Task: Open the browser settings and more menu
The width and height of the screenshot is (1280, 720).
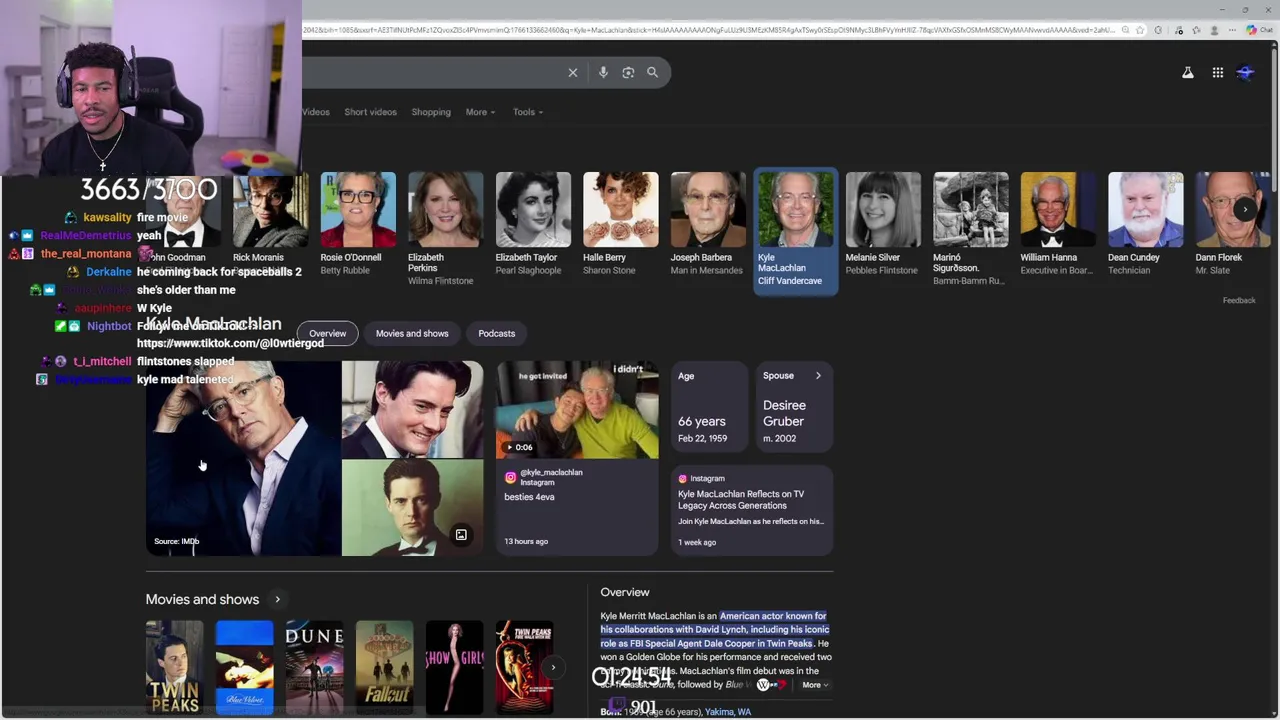Action: click(1233, 30)
